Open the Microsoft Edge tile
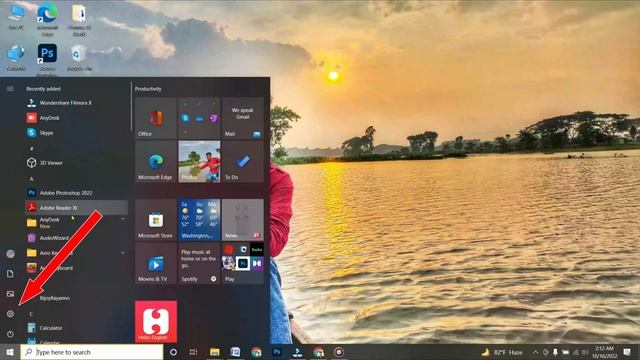The image size is (640, 360). tap(156, 162)
